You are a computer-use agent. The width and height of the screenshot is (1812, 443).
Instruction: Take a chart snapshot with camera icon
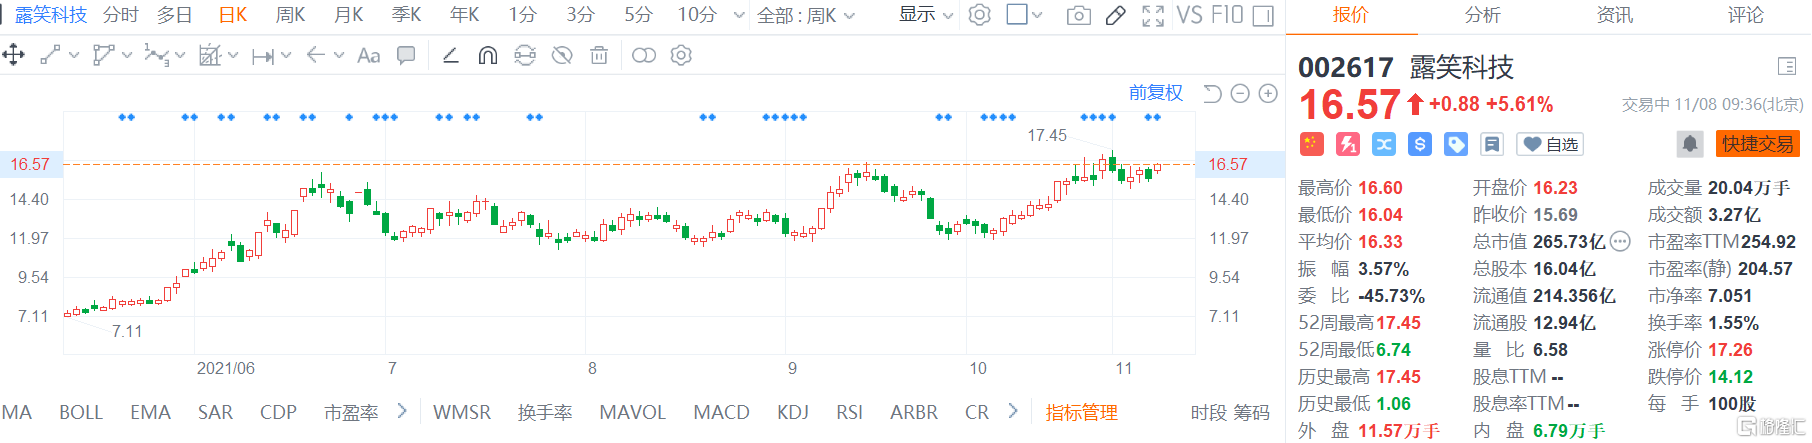[x=1079, y=15]
